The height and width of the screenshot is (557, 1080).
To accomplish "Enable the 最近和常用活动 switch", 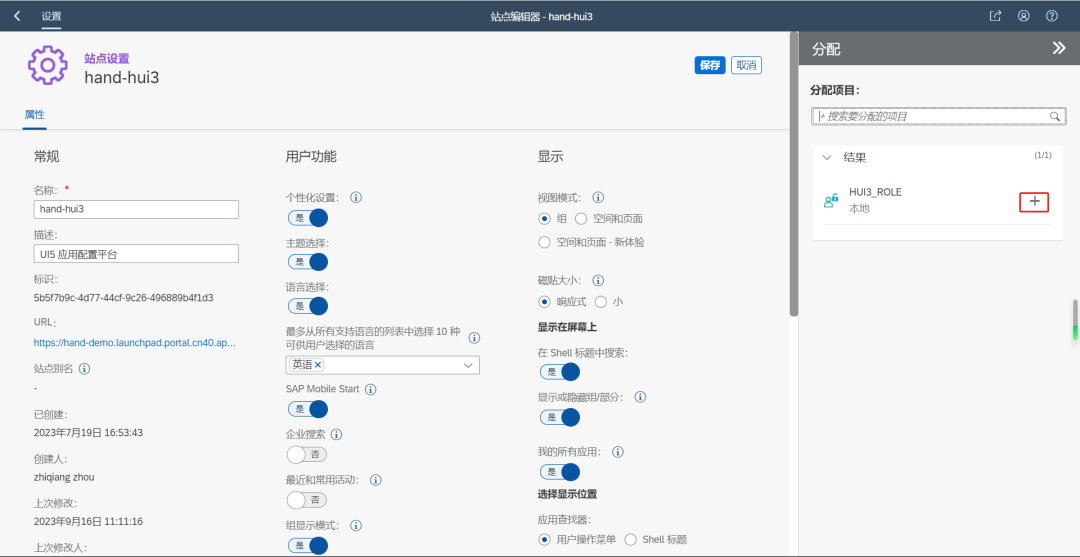I will pos(307,500).
